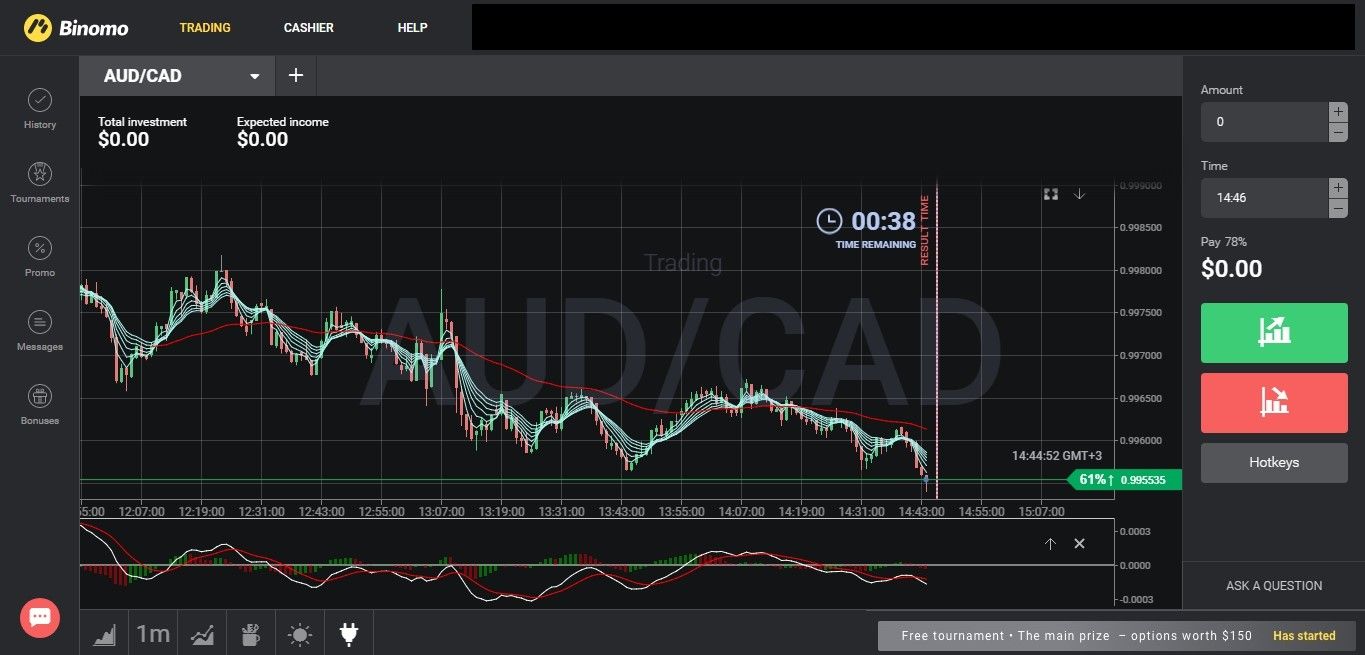Viewport: 1365px width, 655px height.
Task: Click the Binomo logo
Action: 76,28
